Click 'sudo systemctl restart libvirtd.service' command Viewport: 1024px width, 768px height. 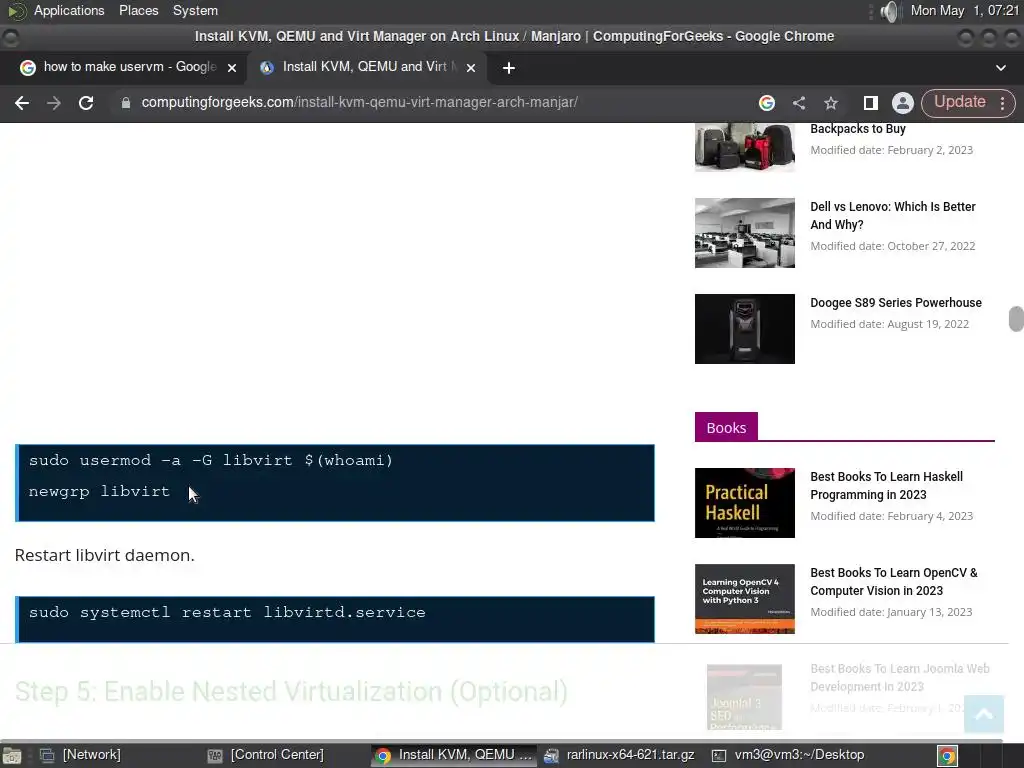point(227,613)
